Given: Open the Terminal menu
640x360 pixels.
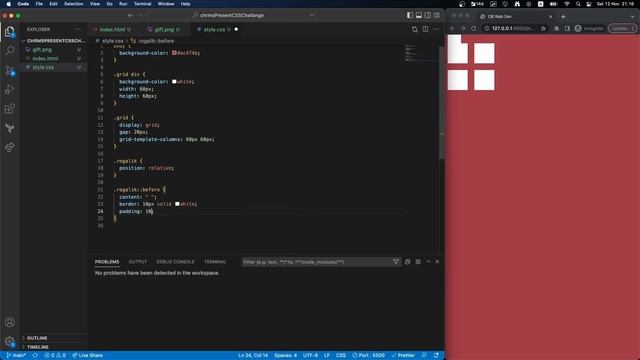Looking at the screenshot, I should [x=142, y=4].
